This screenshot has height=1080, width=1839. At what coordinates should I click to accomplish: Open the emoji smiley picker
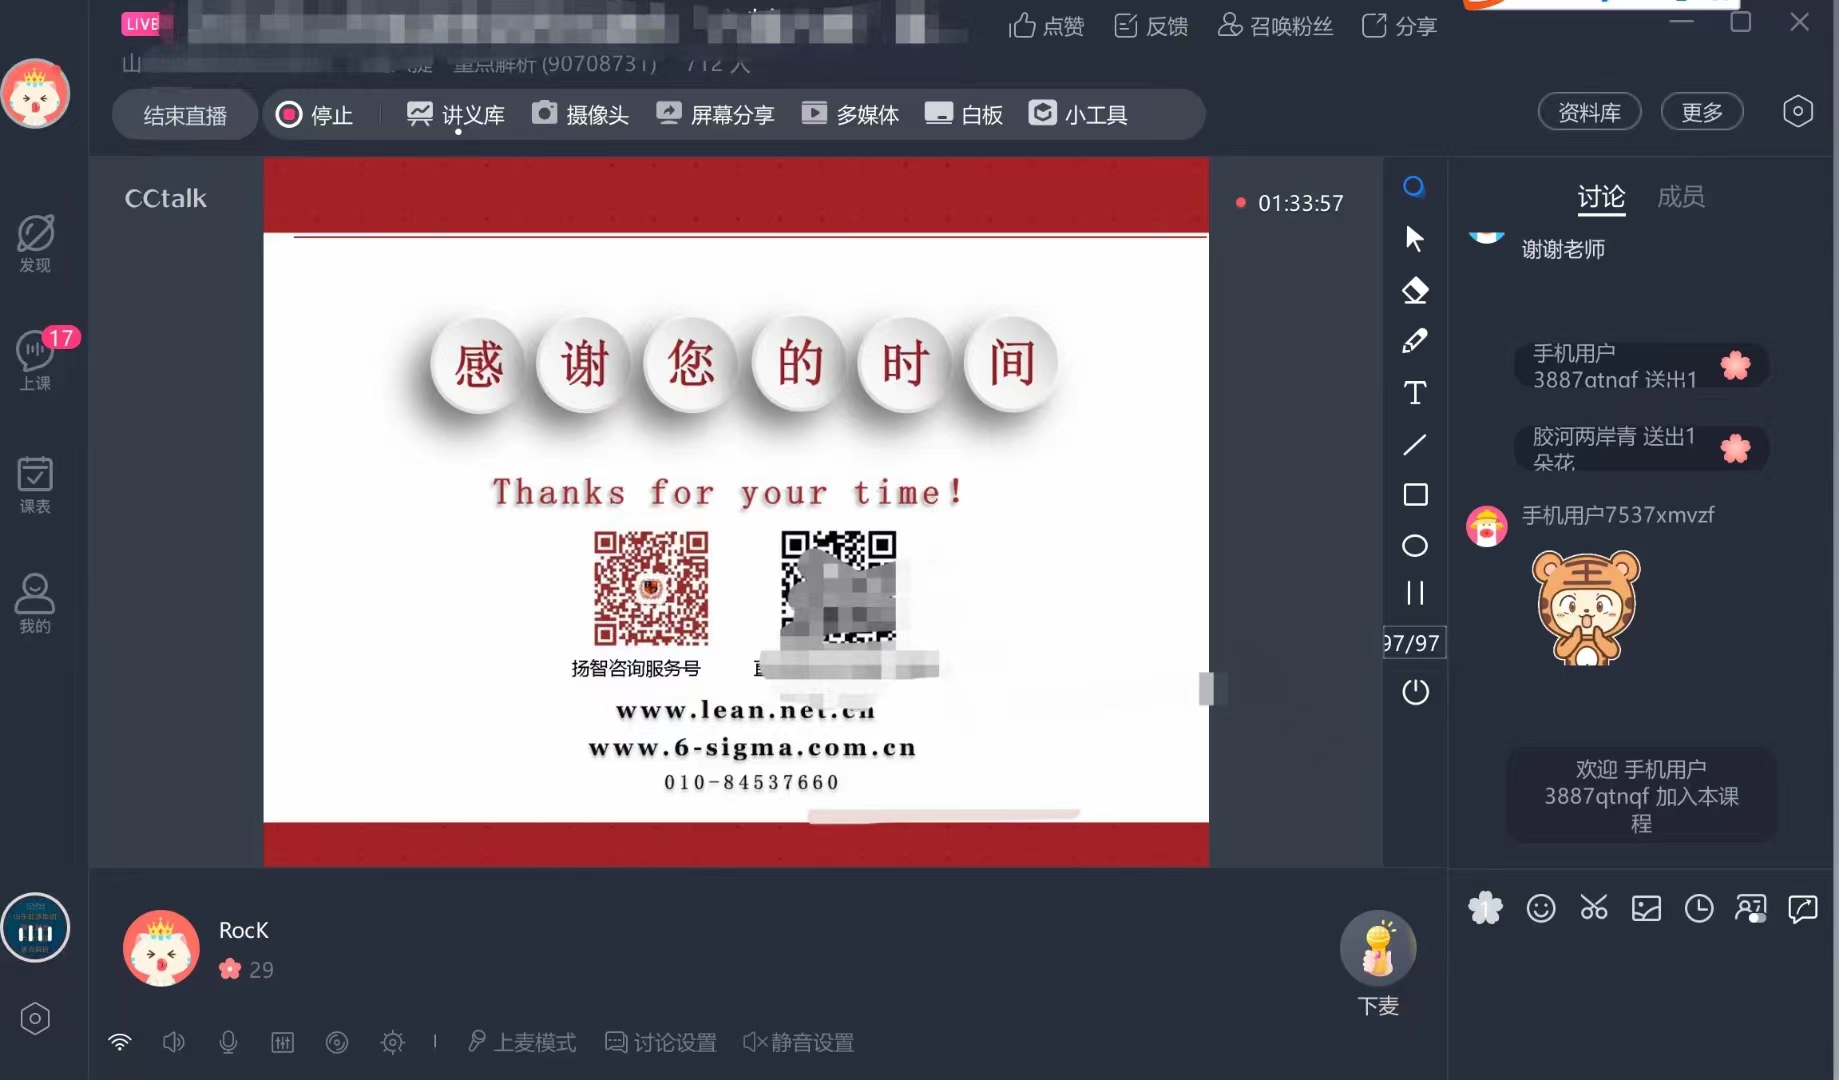click(x=1541, y=908)
